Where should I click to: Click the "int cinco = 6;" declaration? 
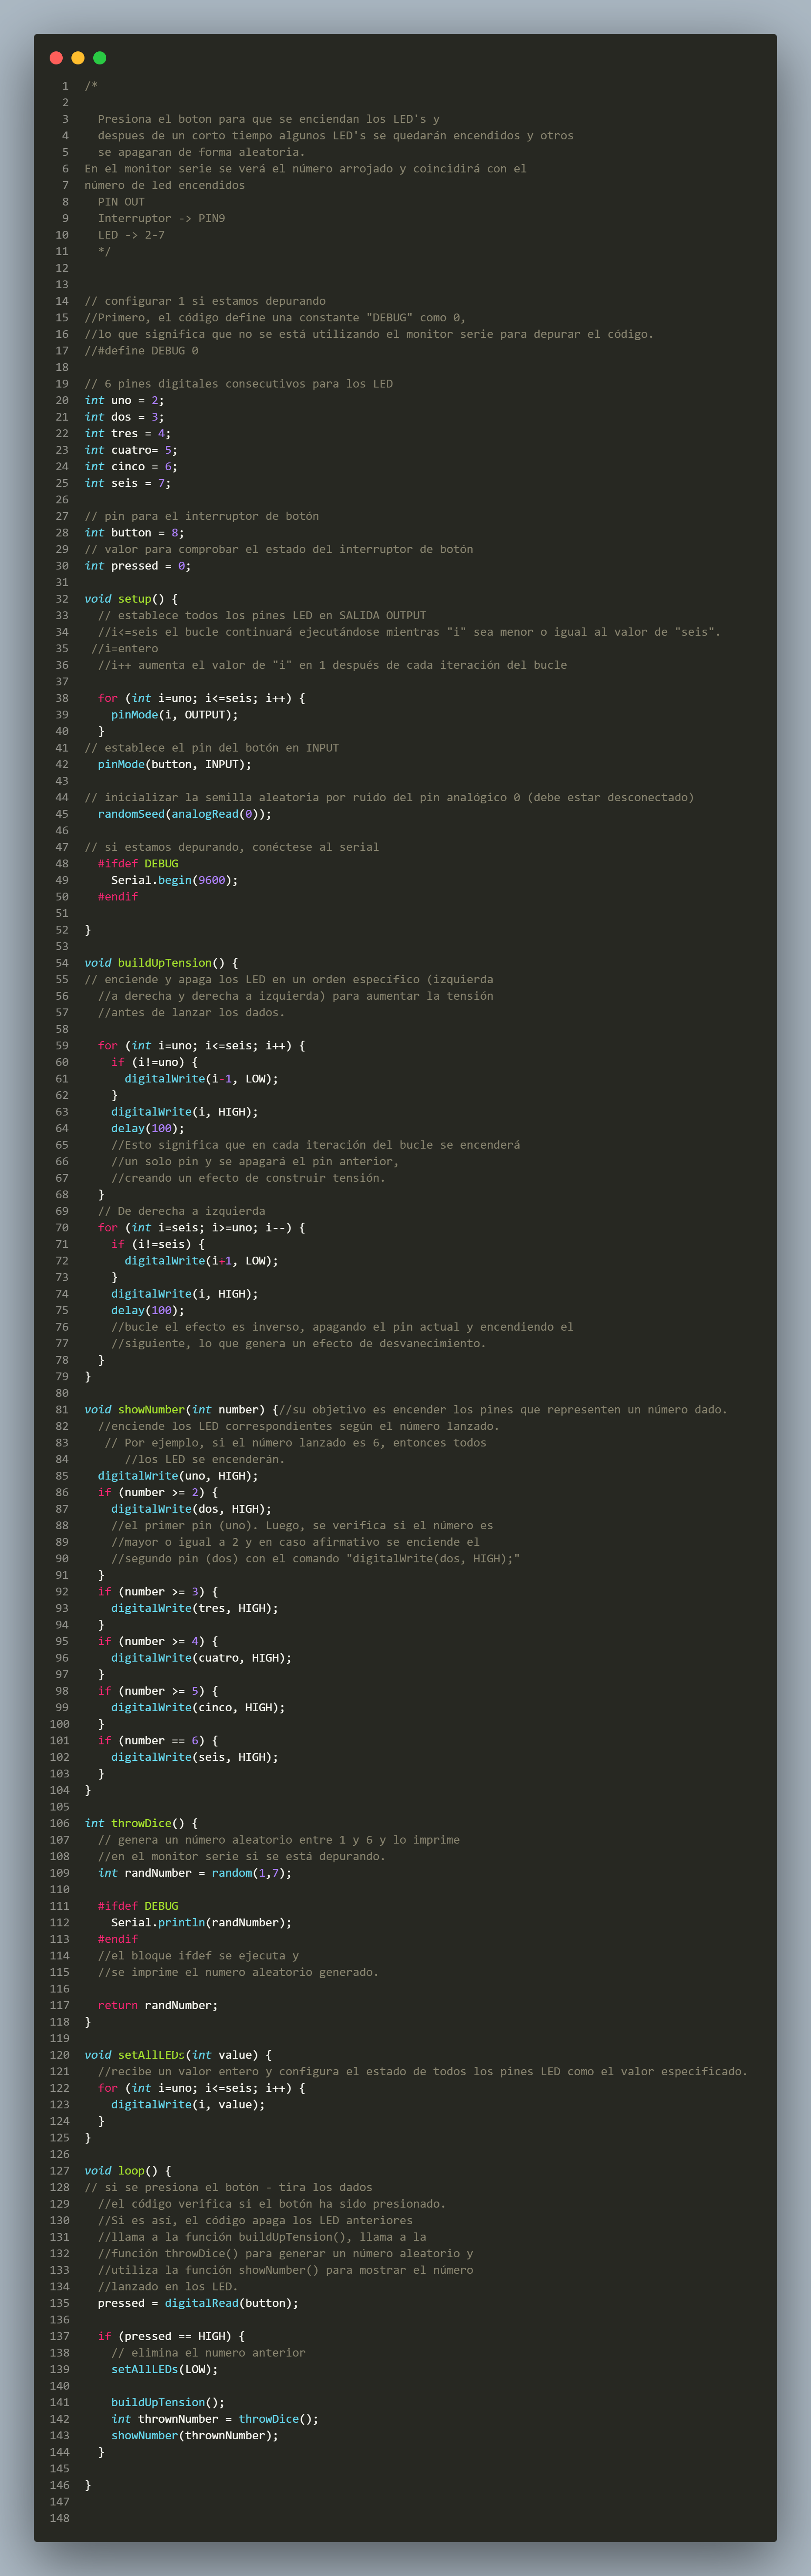[131, 467]
